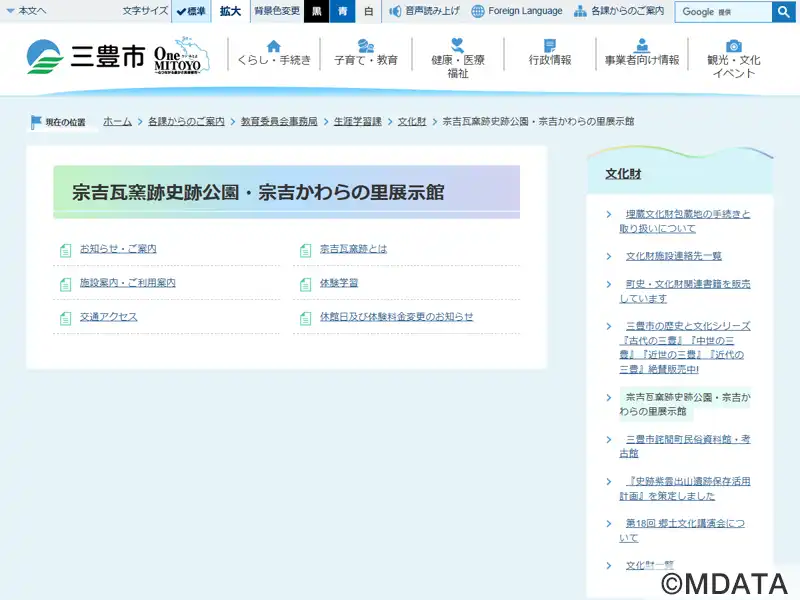Select 標準 text size
The image size is (800, 600).
pos(190,12)
